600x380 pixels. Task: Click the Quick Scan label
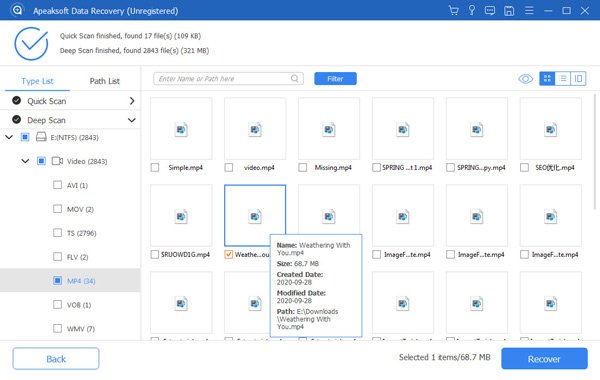click(x=47, y=101)
